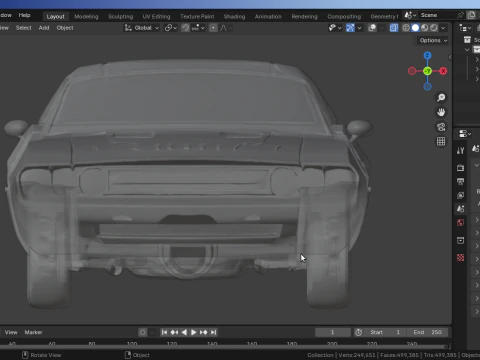Click the pin scene icon
The height and width of the screenshot is (360, 480).
[460, 15]
